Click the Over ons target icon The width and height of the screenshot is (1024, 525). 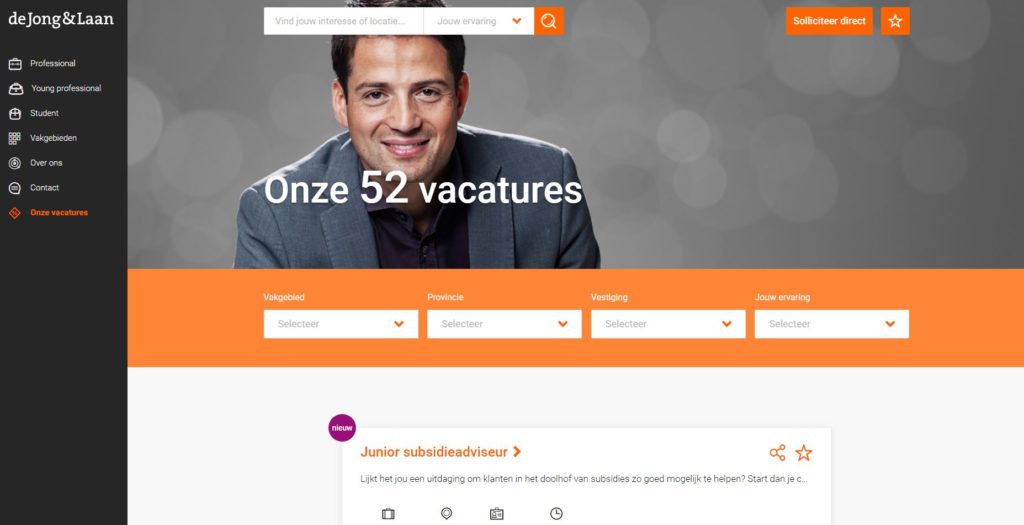14,163
